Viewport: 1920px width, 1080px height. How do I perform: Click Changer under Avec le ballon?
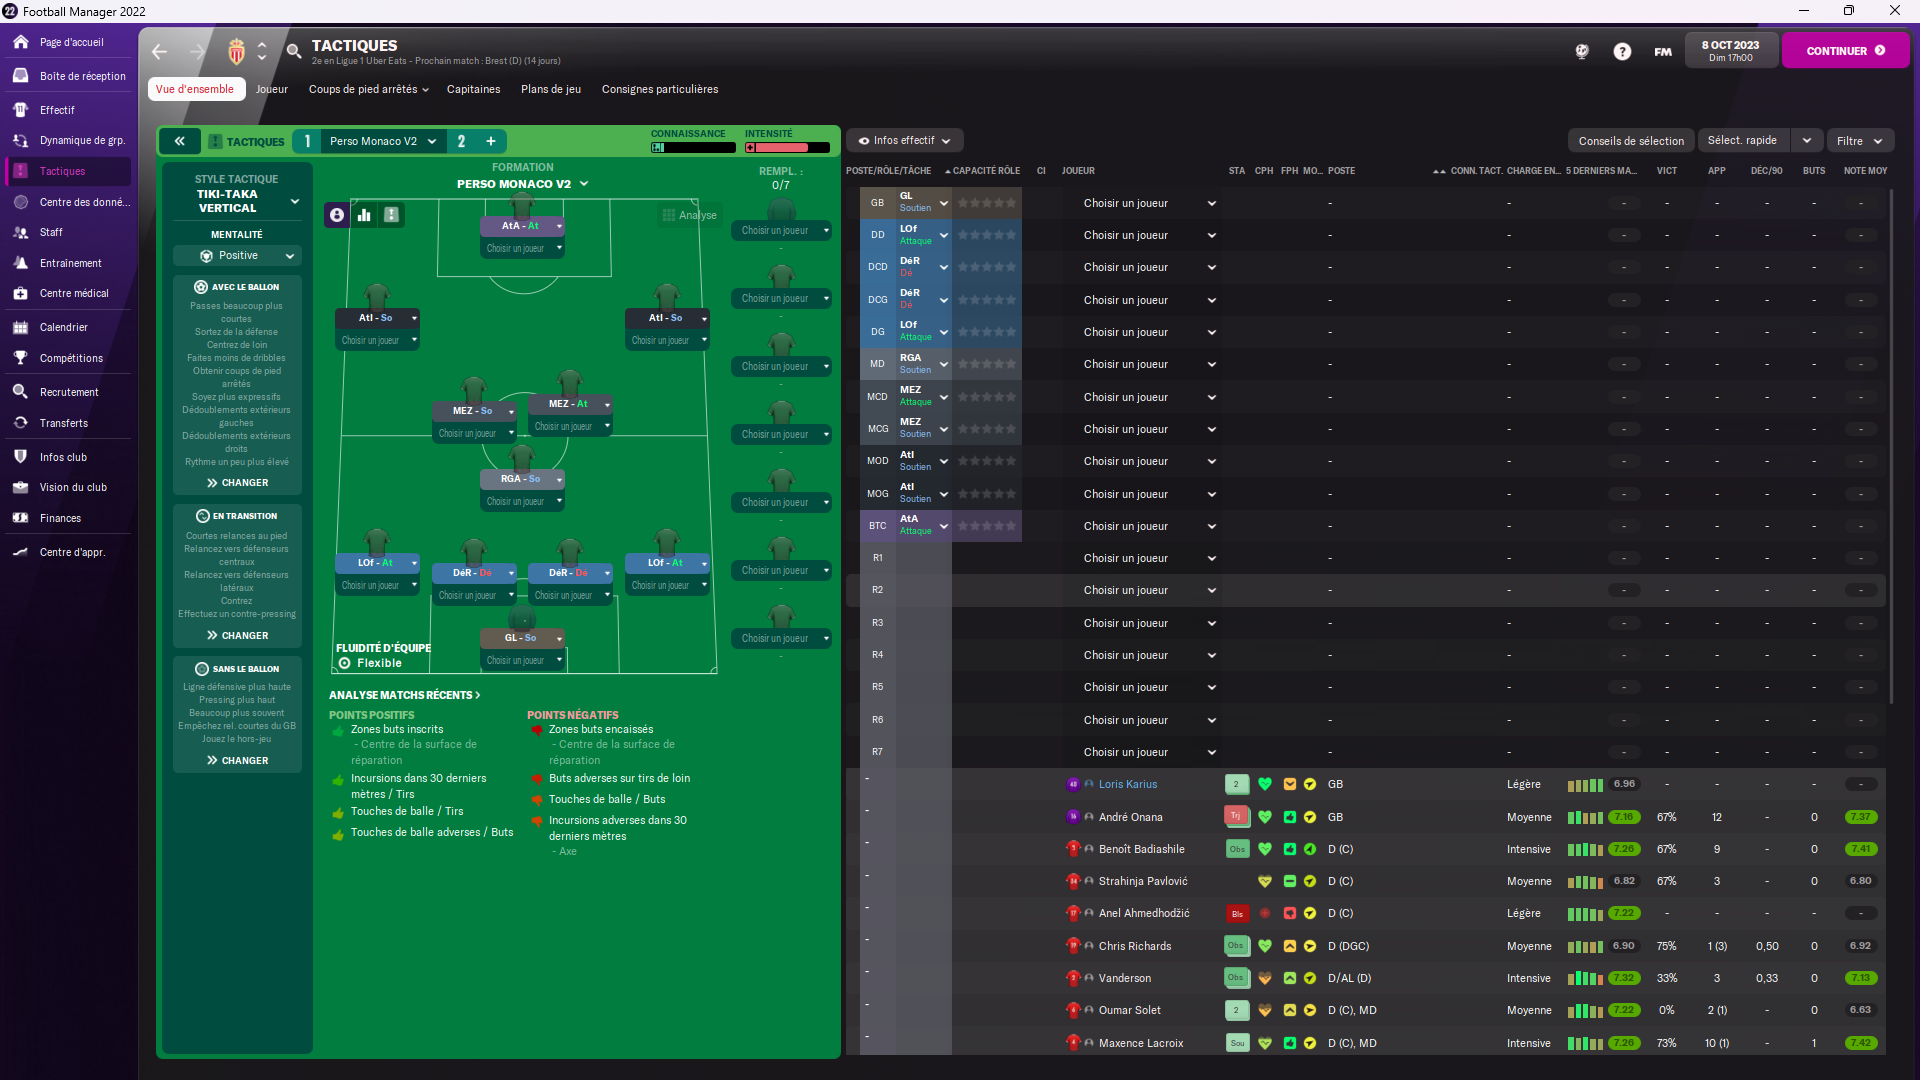237,483
